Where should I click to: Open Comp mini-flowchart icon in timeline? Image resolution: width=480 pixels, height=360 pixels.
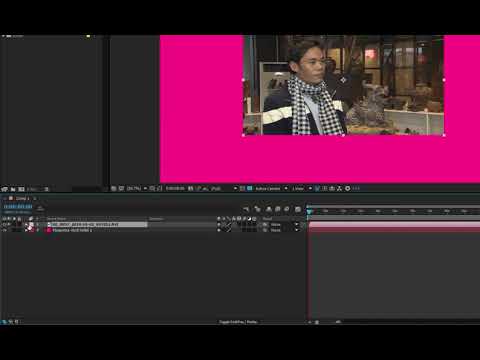pos(246,209)
